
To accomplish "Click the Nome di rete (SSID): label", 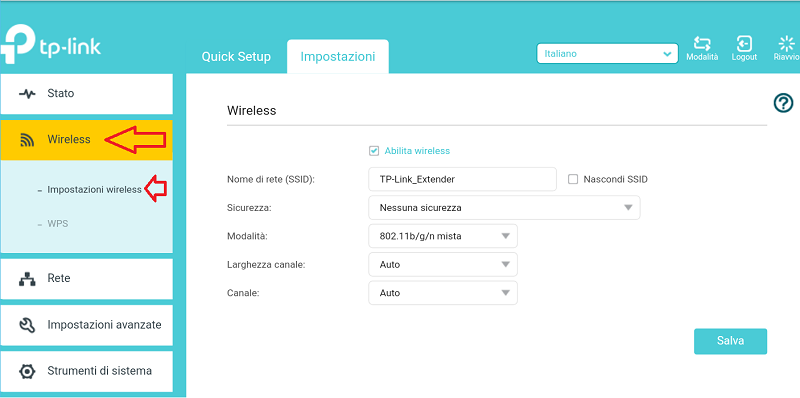I will [270, 180].
